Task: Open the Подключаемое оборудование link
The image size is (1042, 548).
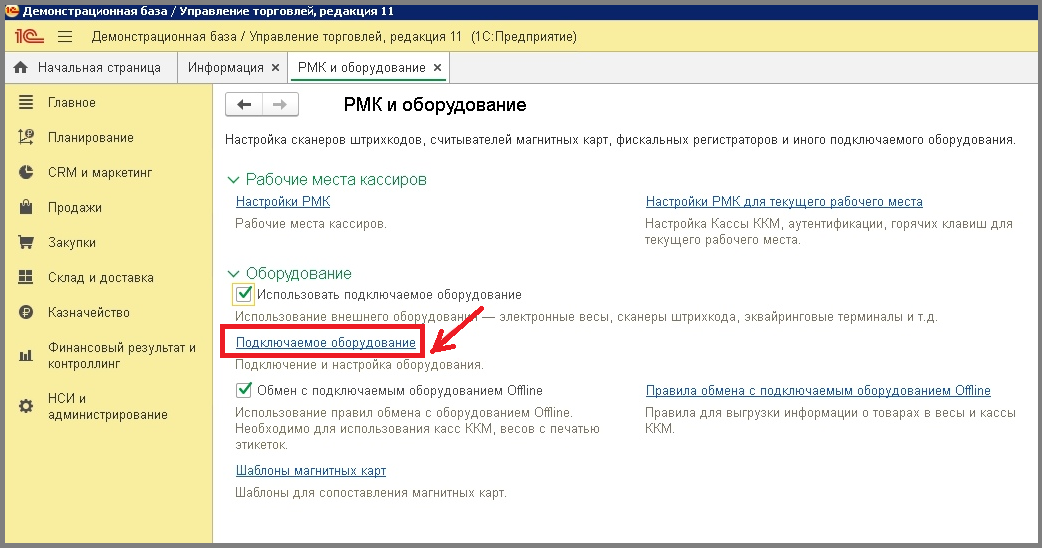Action: 326,342
